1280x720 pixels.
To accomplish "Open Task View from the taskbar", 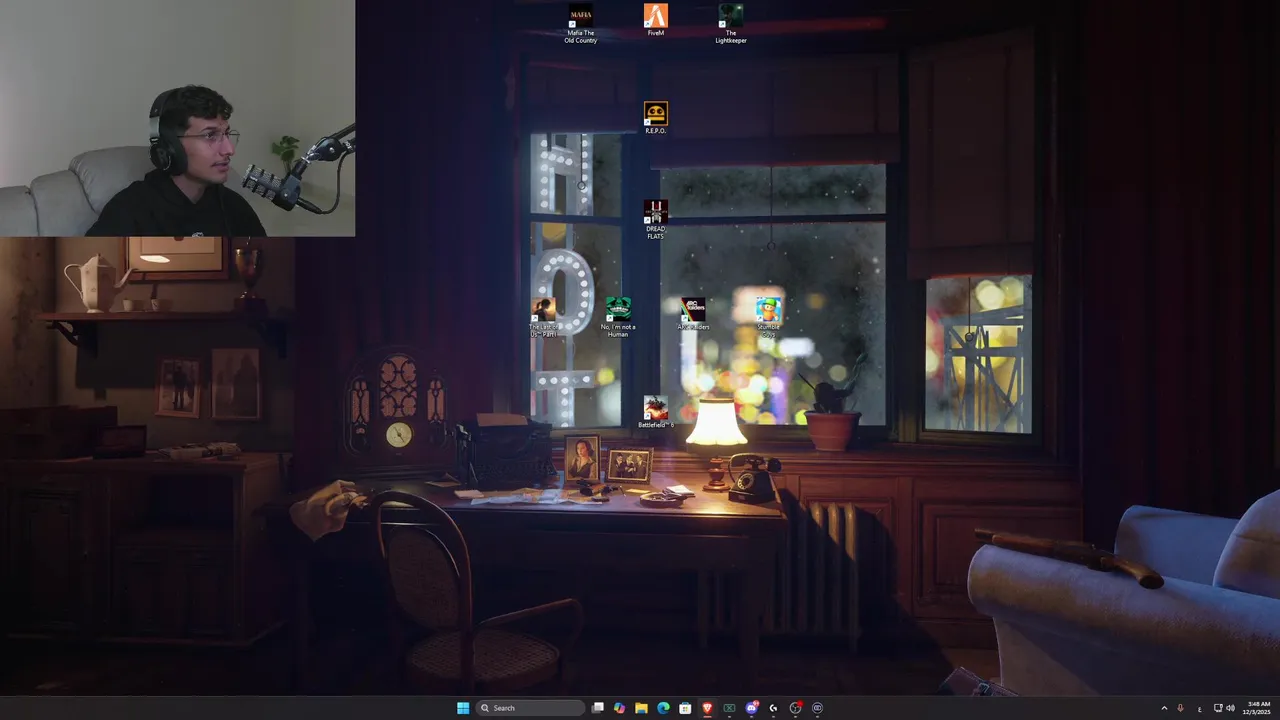I will (598, 708).
